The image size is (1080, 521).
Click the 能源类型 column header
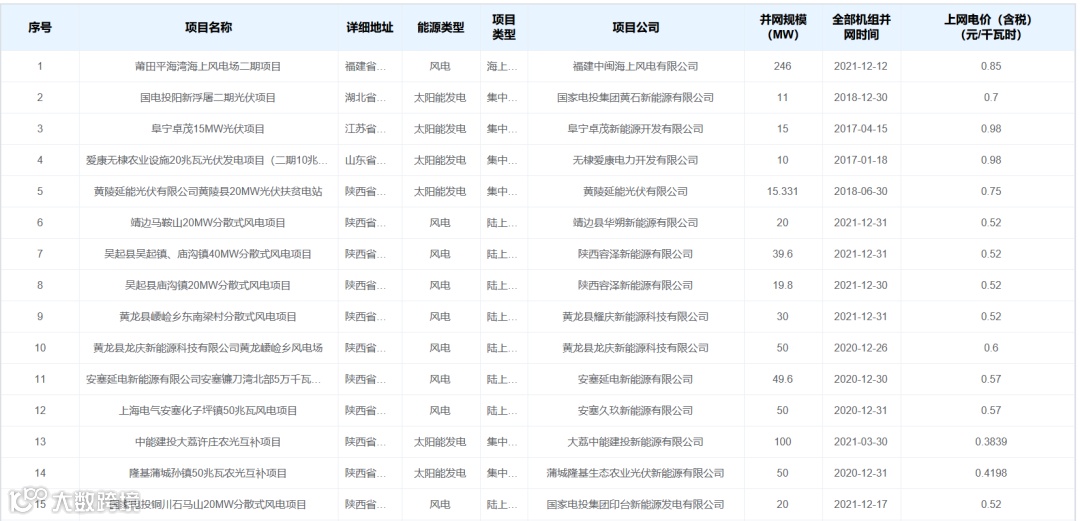point(441,28)
